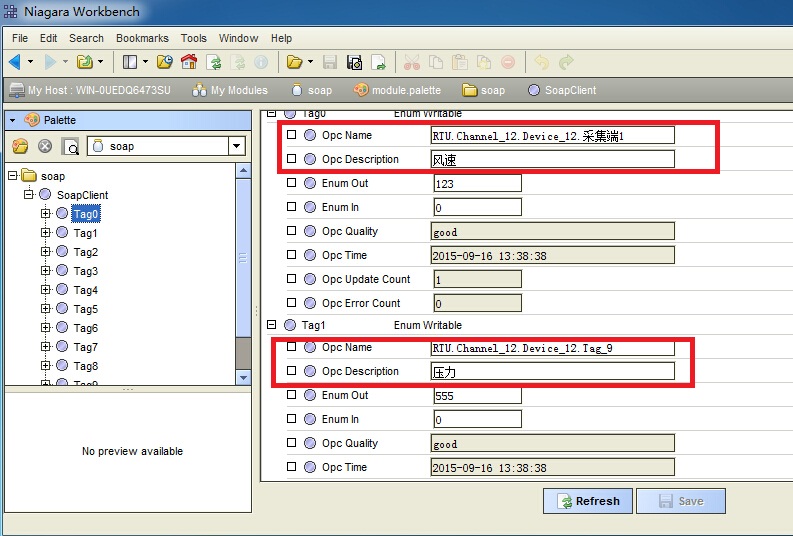
Task: Click the recent folder clock icon
Action: (165, 62)
